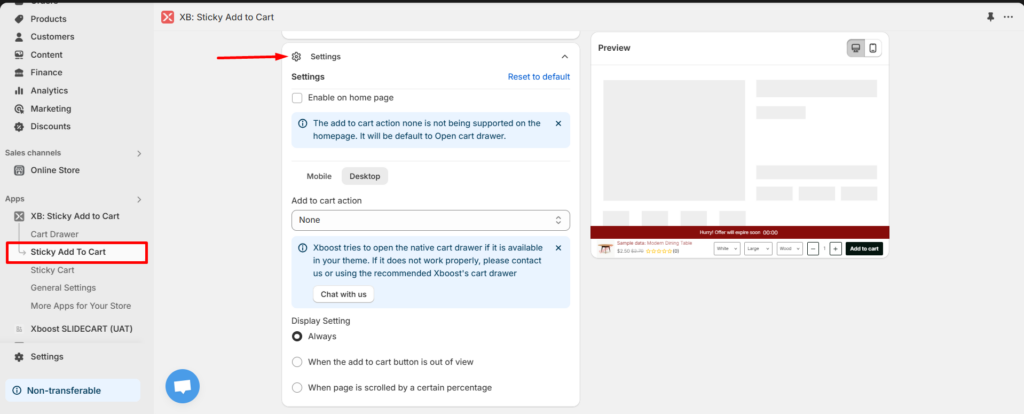Click the pin icon in top bar
Screen dimensions: 1024x414
point(990,17)
